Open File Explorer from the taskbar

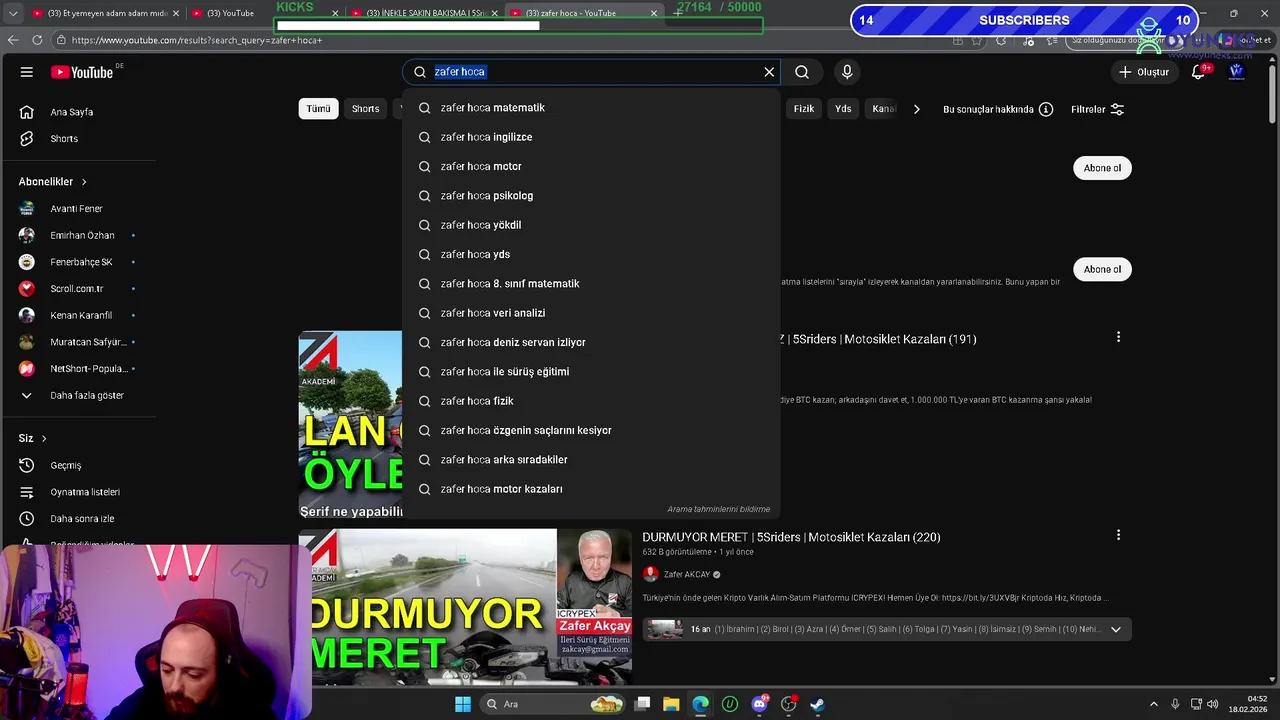[x=671, y=704]
